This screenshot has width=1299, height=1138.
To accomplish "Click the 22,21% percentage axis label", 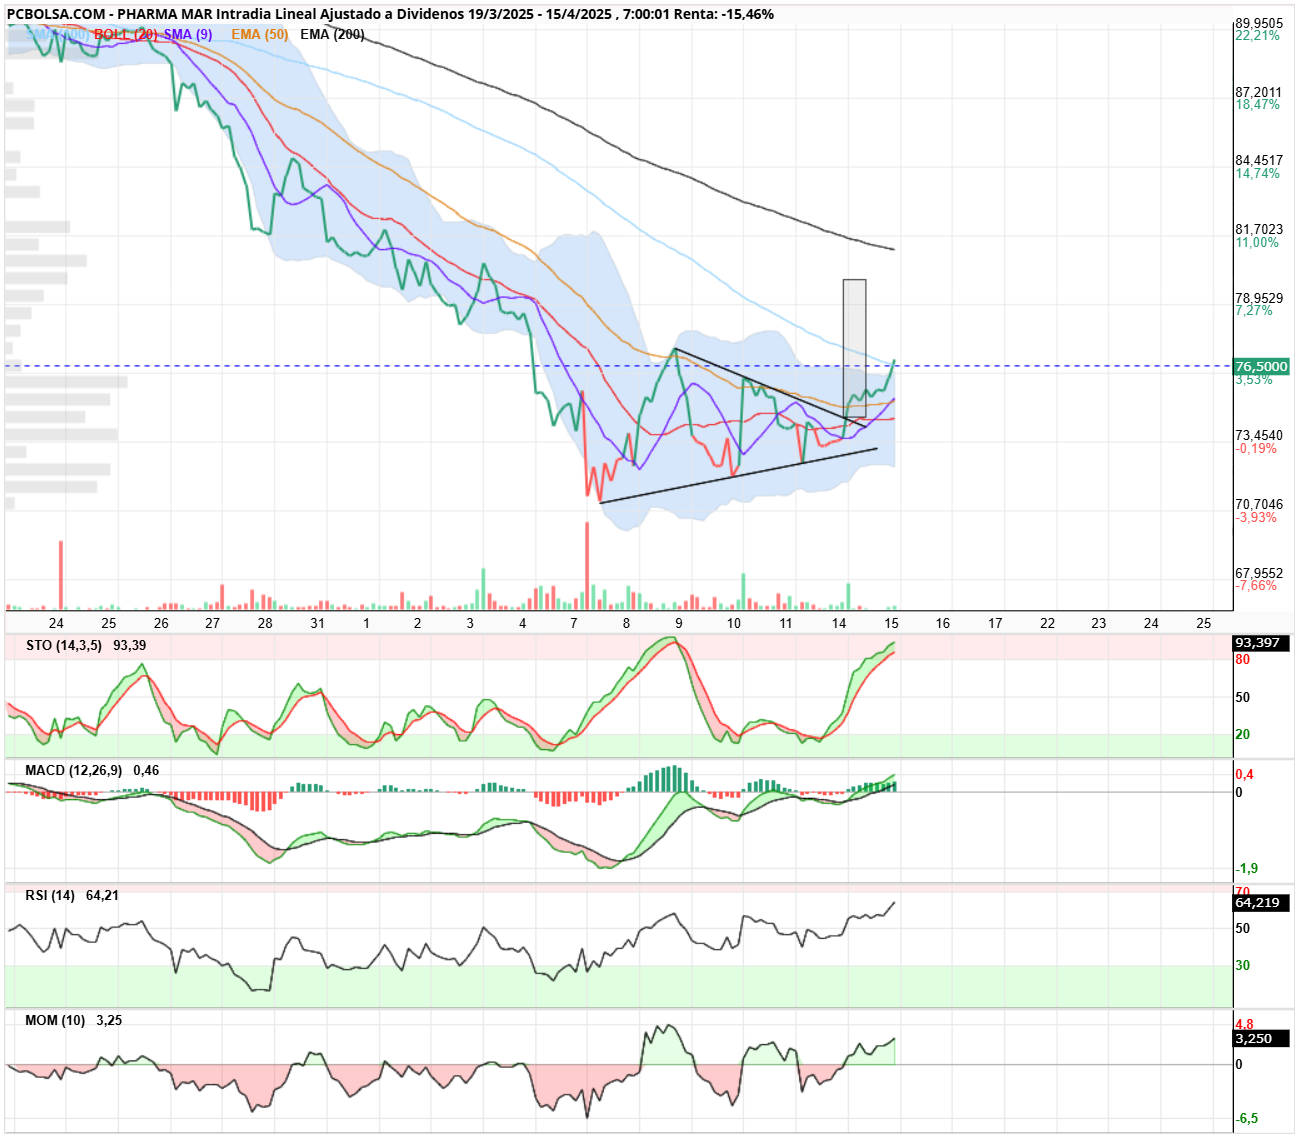I will click(x=1257, y=35).
